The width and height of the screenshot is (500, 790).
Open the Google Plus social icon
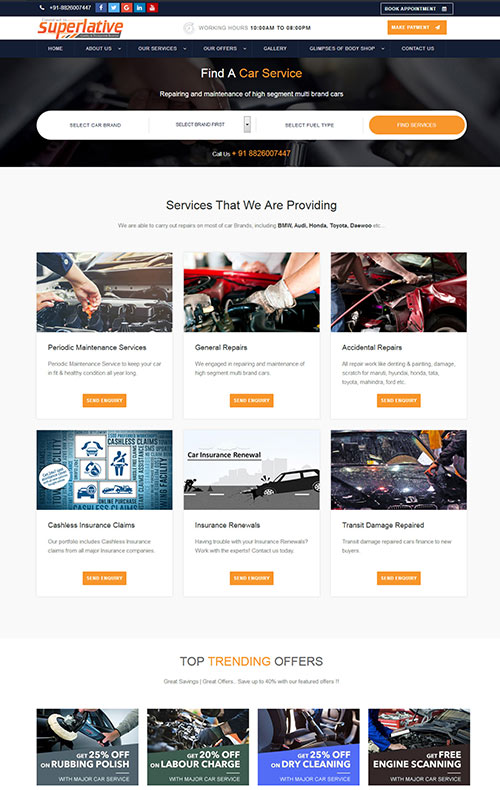click(x=127, y=8)
